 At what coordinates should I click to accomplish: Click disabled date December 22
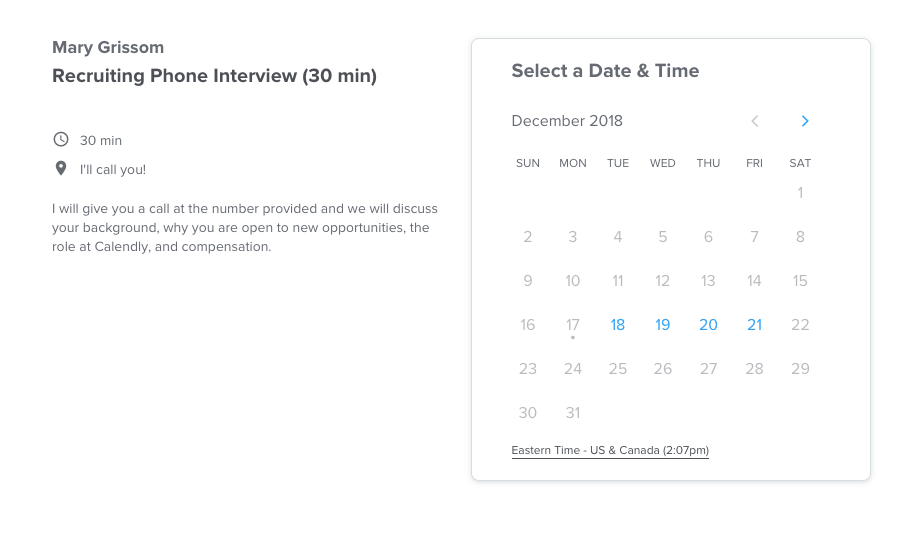800,325
